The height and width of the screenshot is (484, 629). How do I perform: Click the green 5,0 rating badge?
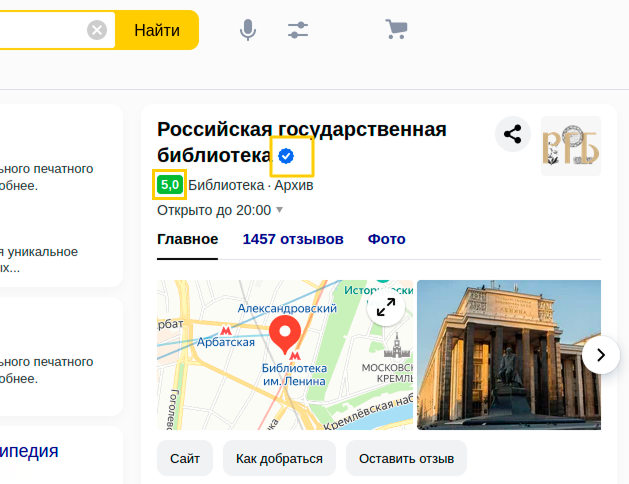coord(169,184)
